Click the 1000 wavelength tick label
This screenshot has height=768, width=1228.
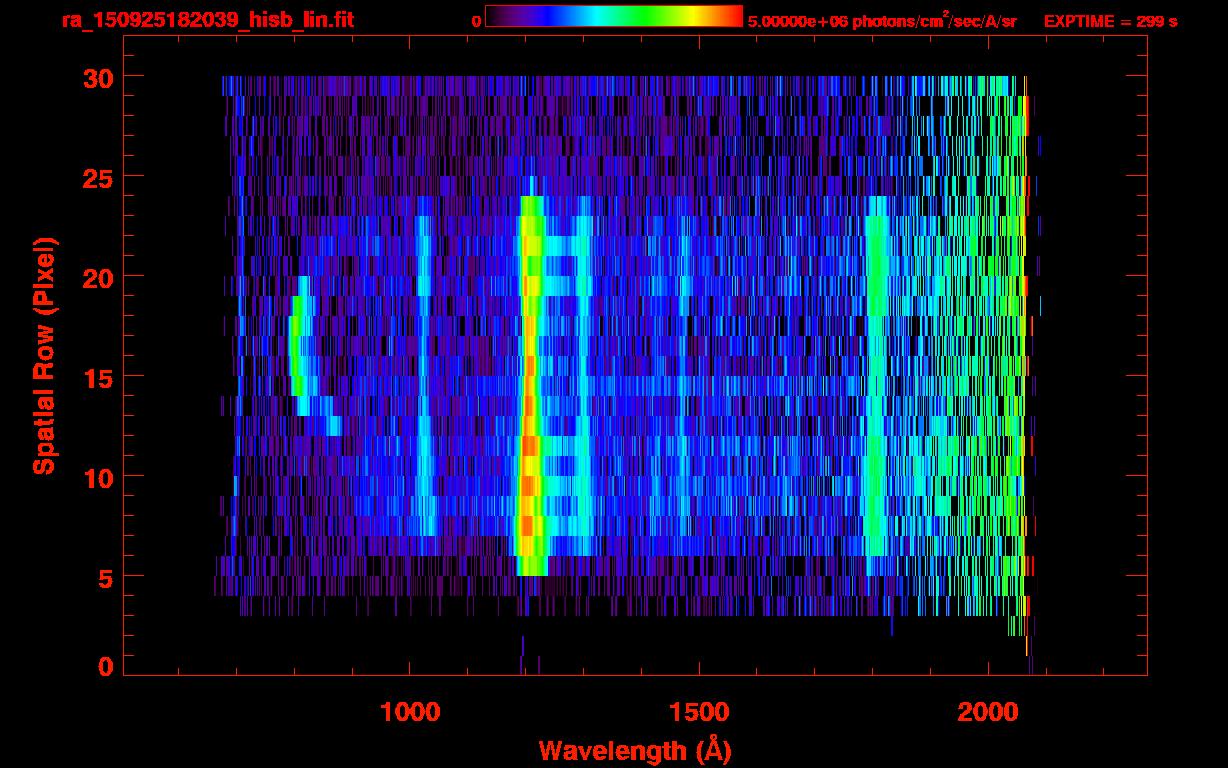(x=409, y=712)
